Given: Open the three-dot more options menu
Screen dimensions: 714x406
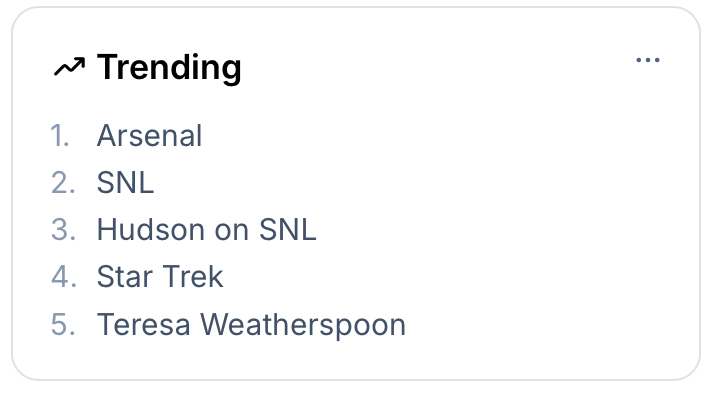Looking at the screenshot, I should click(x=648, y=61).
